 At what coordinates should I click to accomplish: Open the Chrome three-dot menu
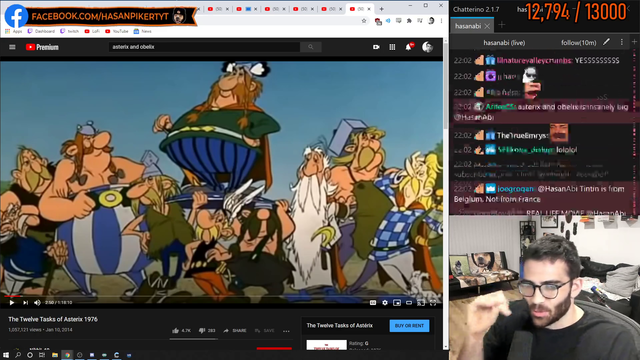click(x=441, y=21)
